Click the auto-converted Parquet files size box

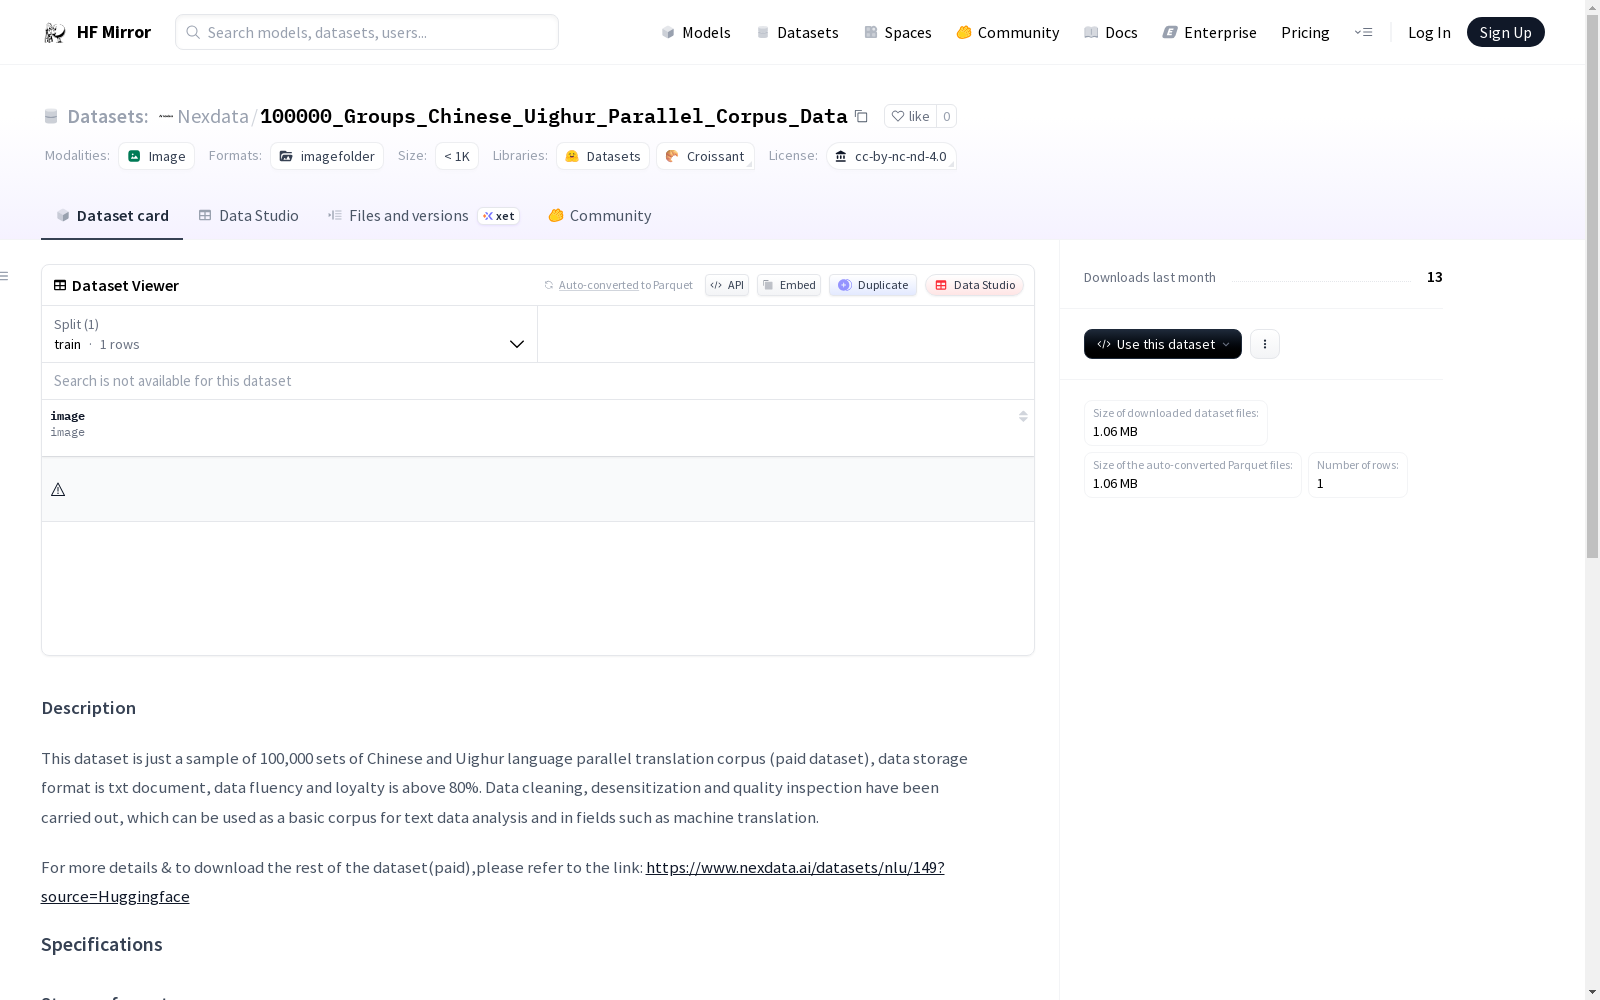pyautogui.click(x=1193, y=475)
